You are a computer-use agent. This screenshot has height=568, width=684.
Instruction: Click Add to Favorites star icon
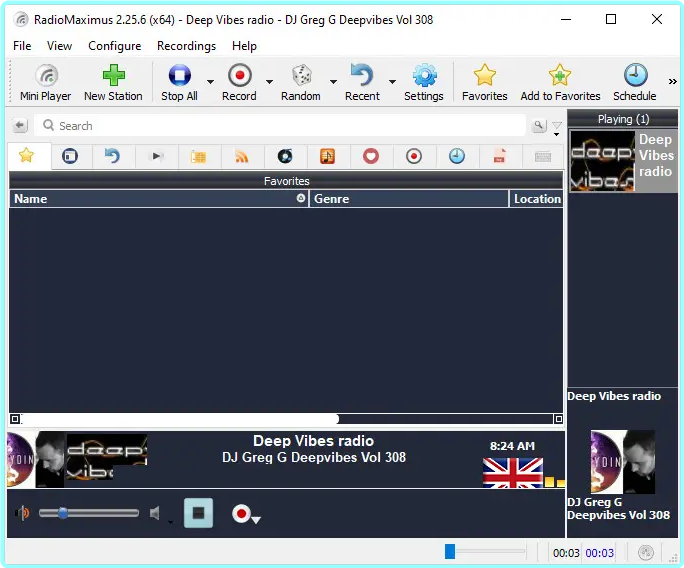tap(560, 82)
